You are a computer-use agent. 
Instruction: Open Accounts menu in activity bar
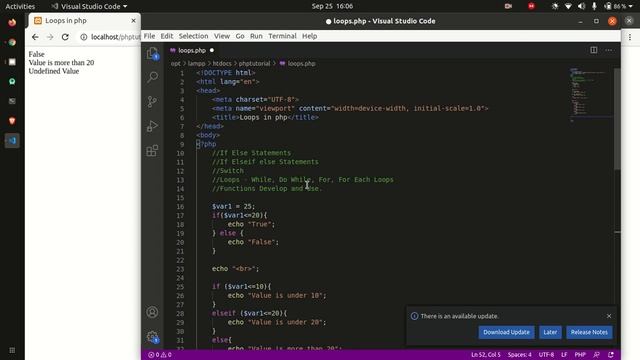152,312
